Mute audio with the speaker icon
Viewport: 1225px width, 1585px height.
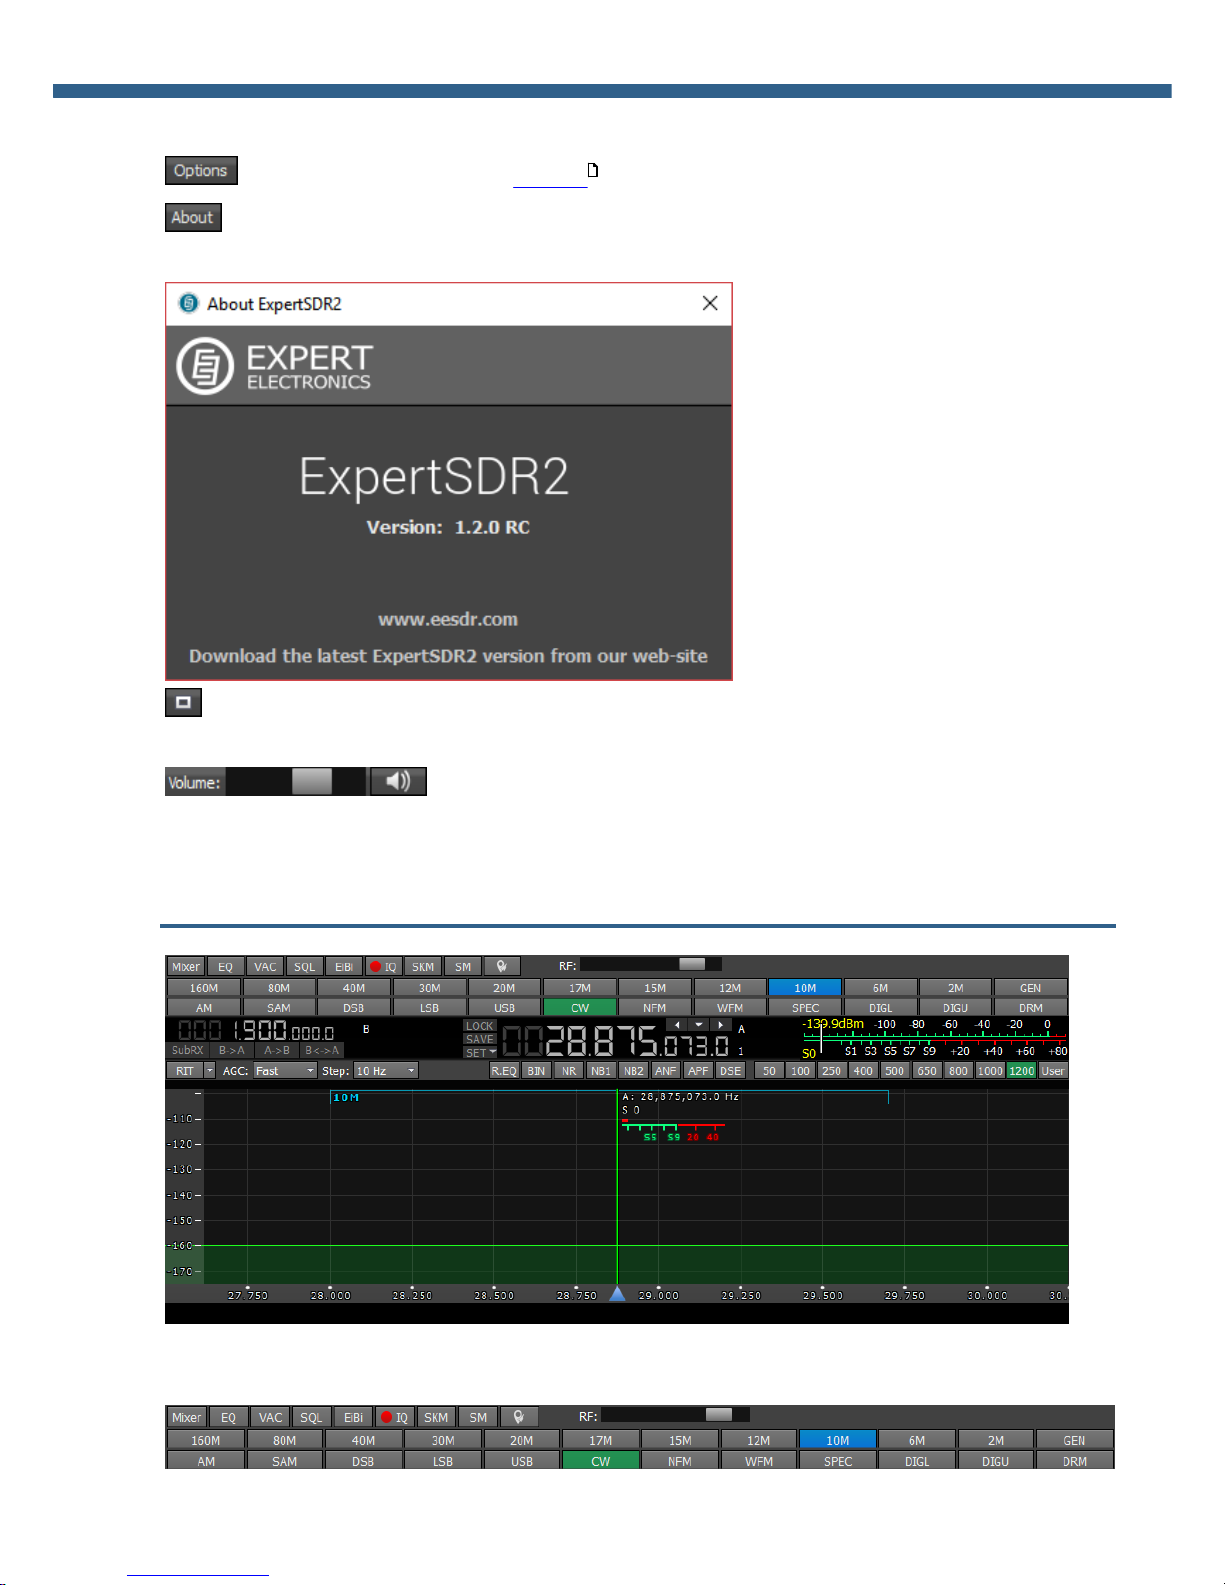tap(398, 781)
